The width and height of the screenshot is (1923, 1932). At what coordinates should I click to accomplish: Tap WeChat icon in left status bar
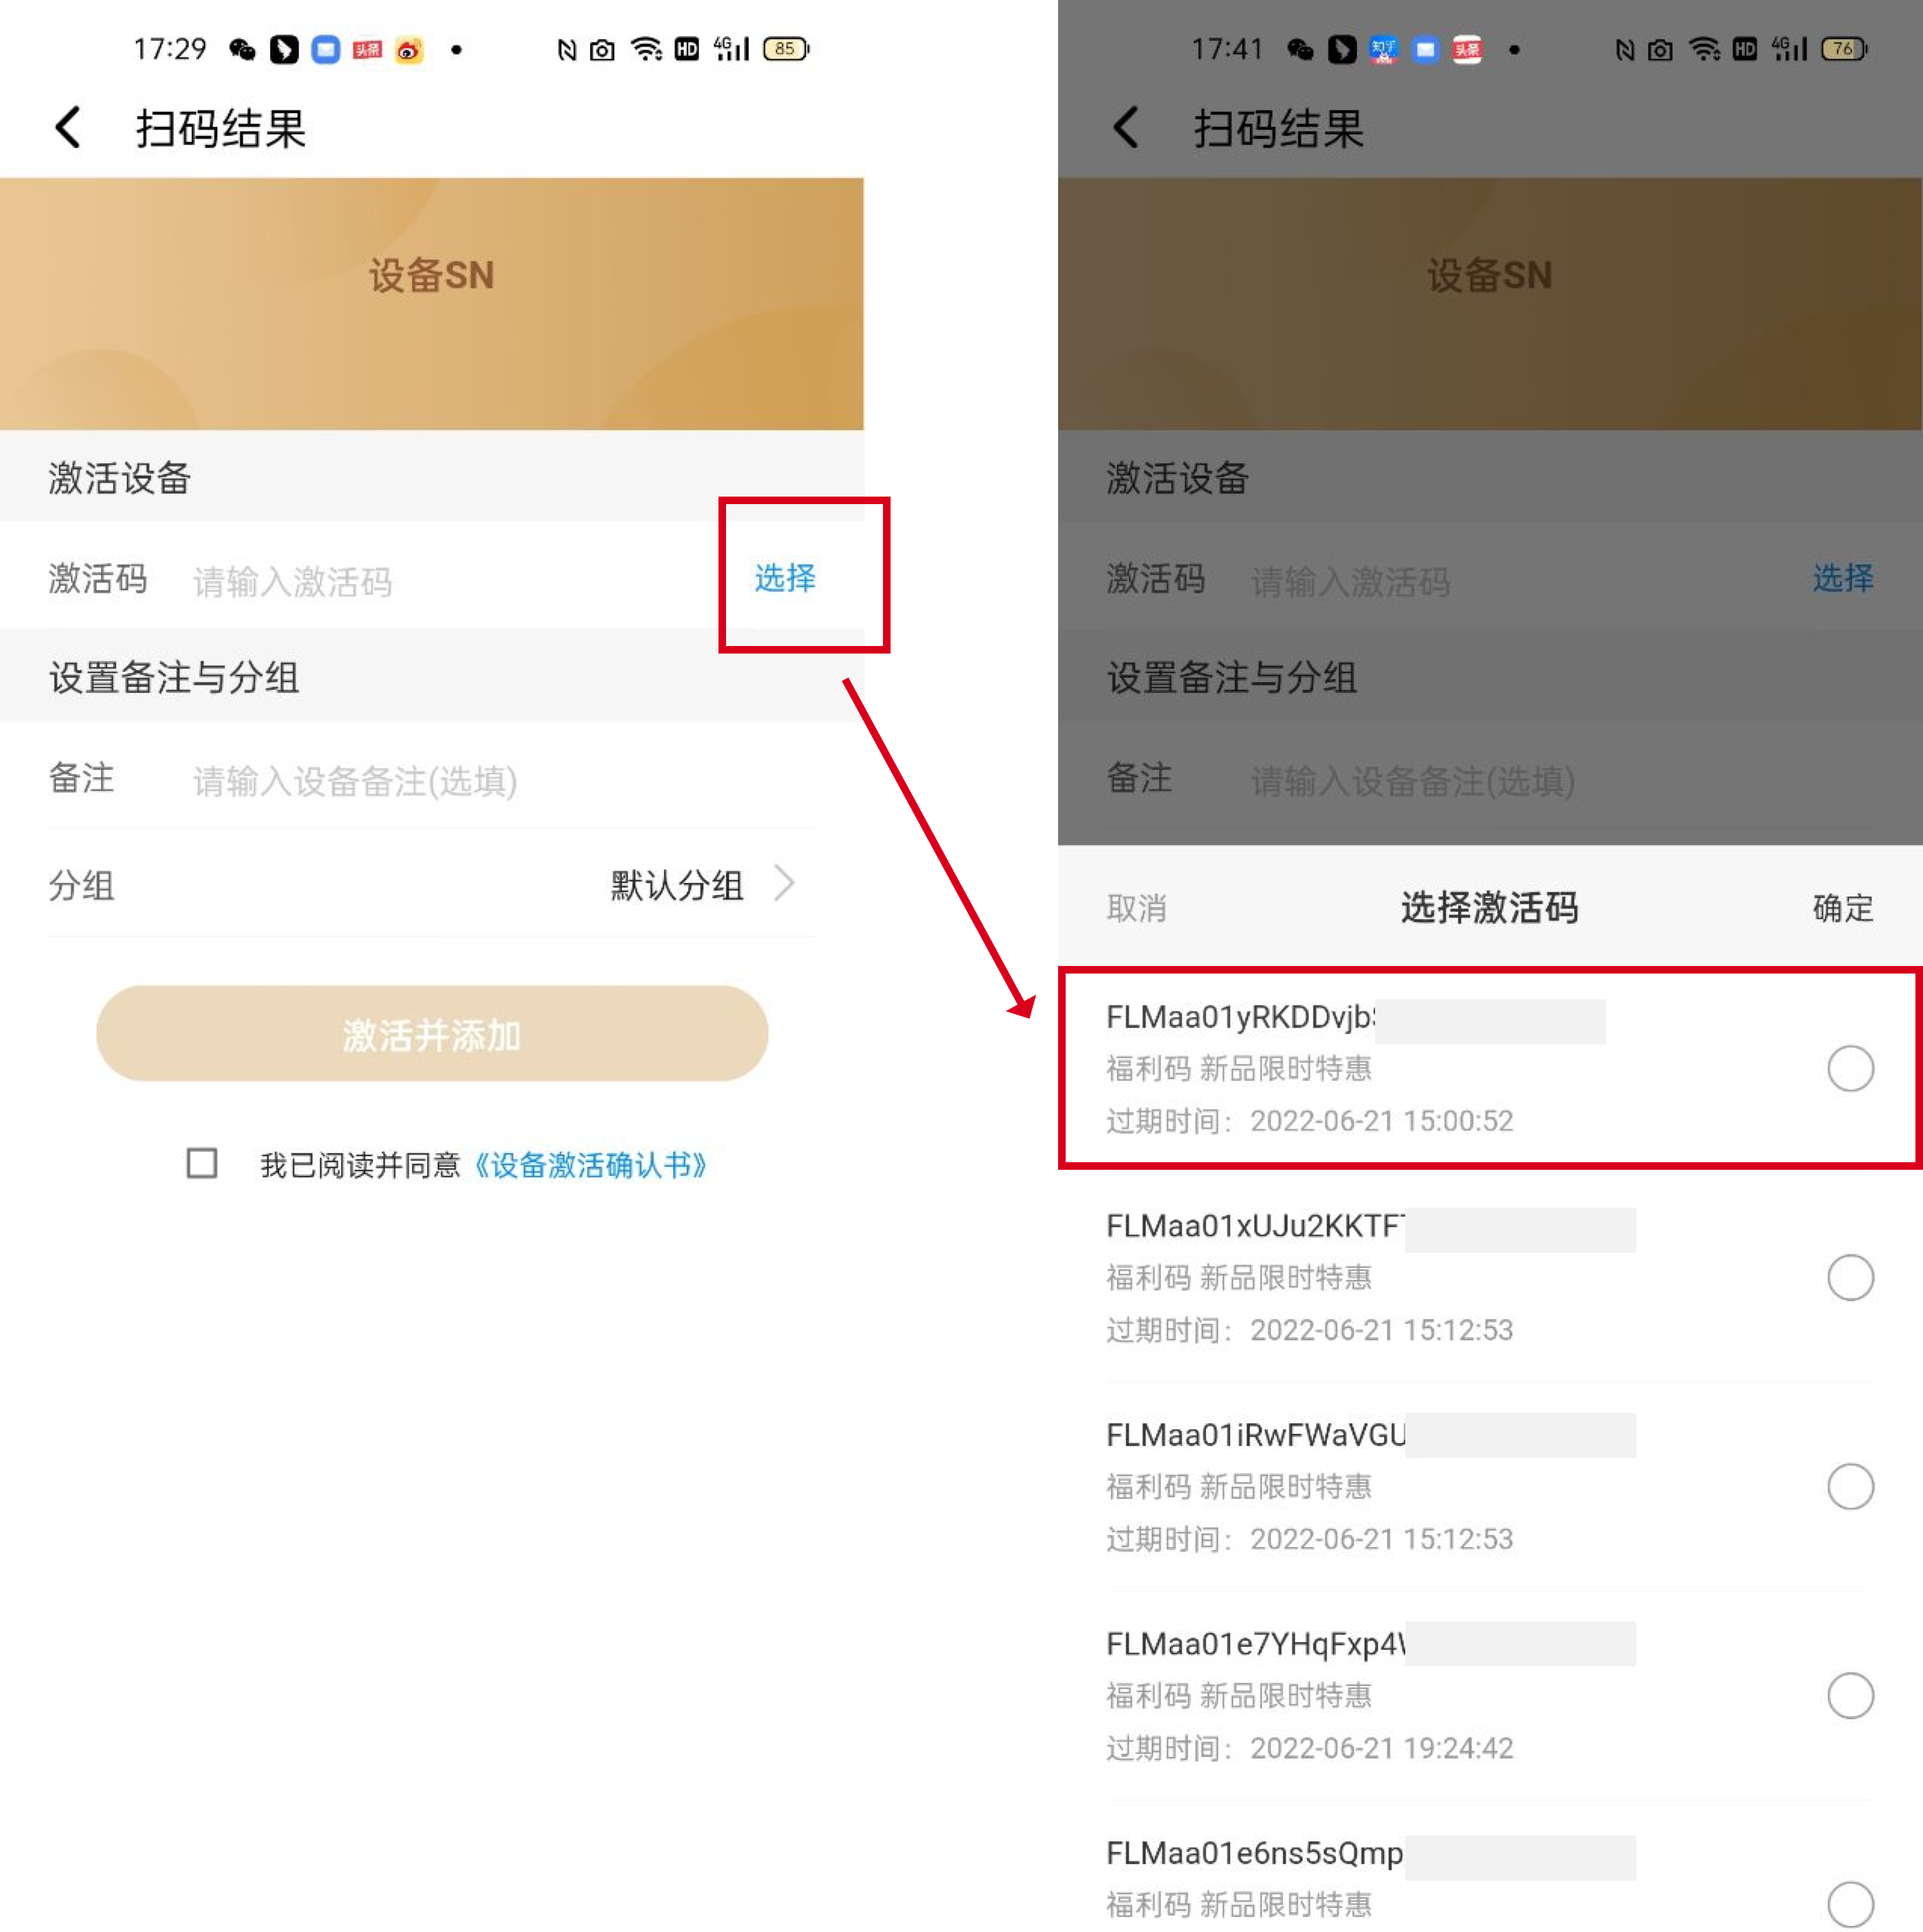pyautogui.click(x=242, y=49)
